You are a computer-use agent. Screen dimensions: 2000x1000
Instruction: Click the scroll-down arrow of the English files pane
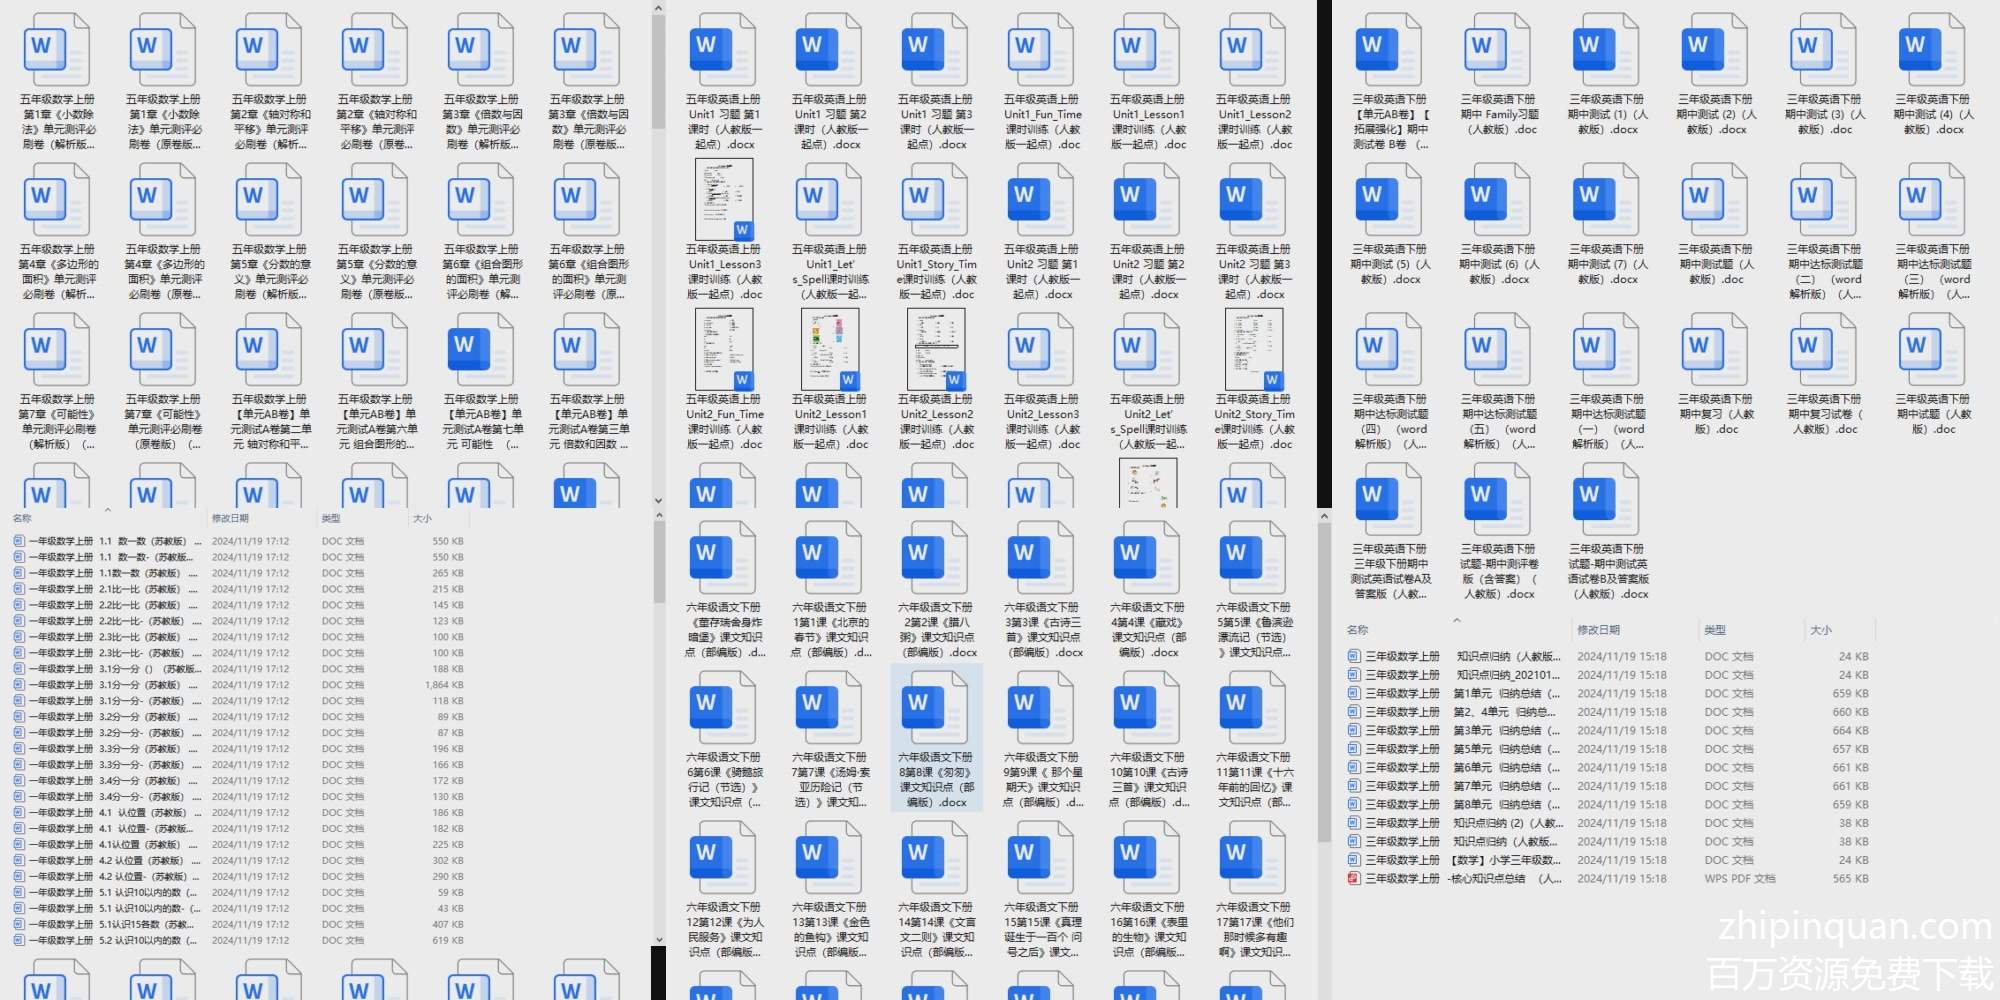coord(658,500)
